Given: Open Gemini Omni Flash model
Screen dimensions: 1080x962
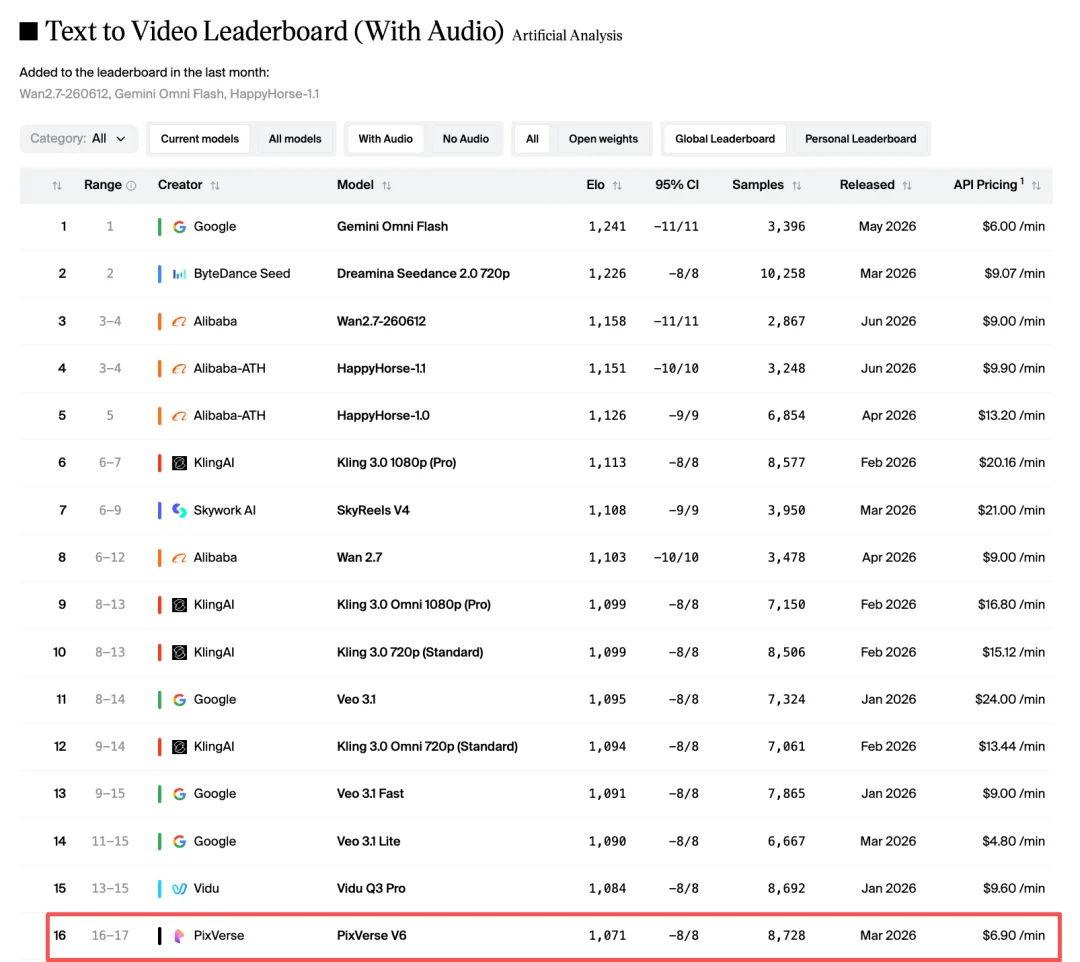Looking at the screenshot, I should (392, 227).
